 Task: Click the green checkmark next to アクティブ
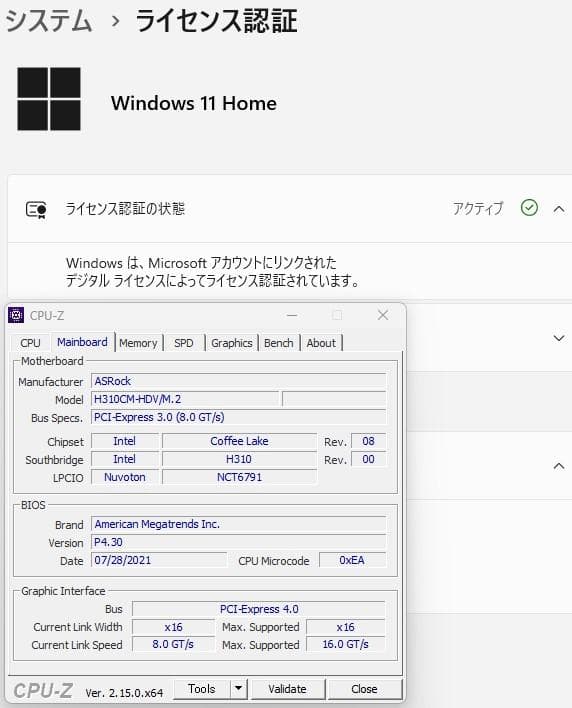coord(529,208)
